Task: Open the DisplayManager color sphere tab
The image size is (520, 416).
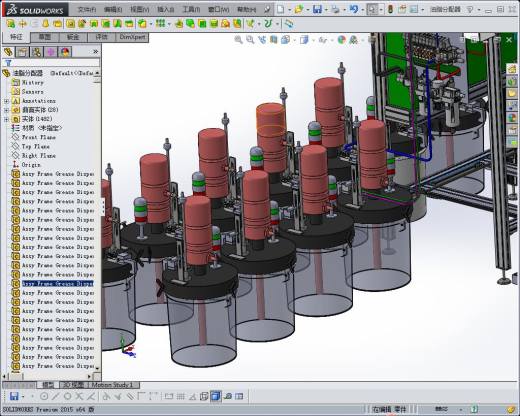Action: coord(65,52)
